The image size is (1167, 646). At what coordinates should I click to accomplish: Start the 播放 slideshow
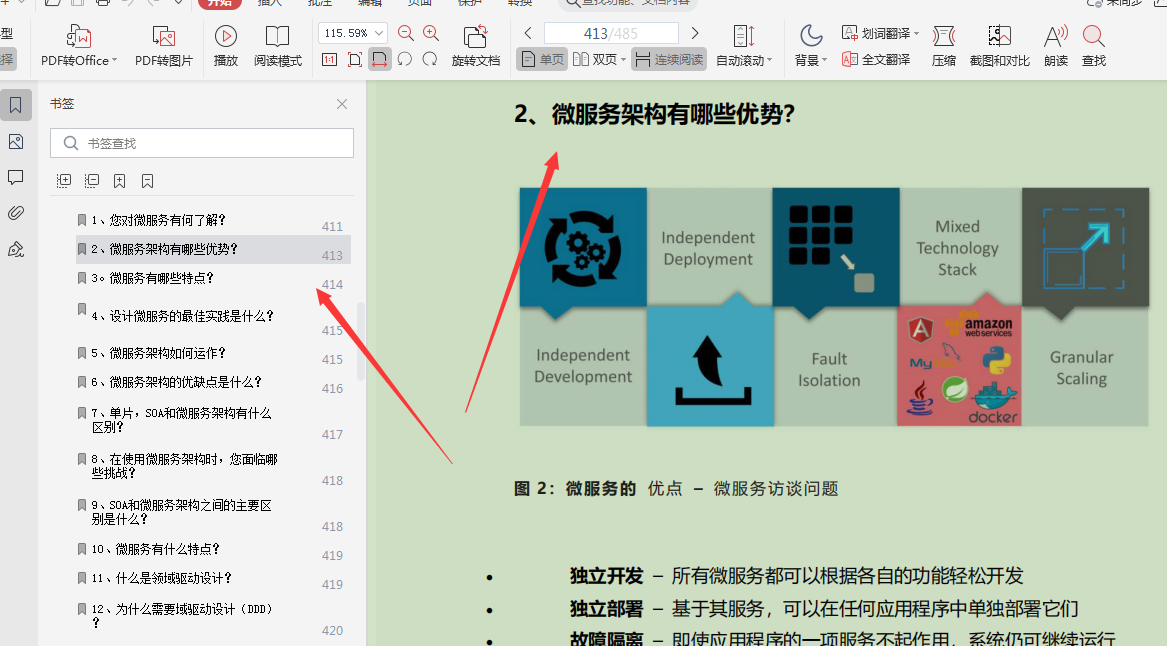tap(226, 45)
